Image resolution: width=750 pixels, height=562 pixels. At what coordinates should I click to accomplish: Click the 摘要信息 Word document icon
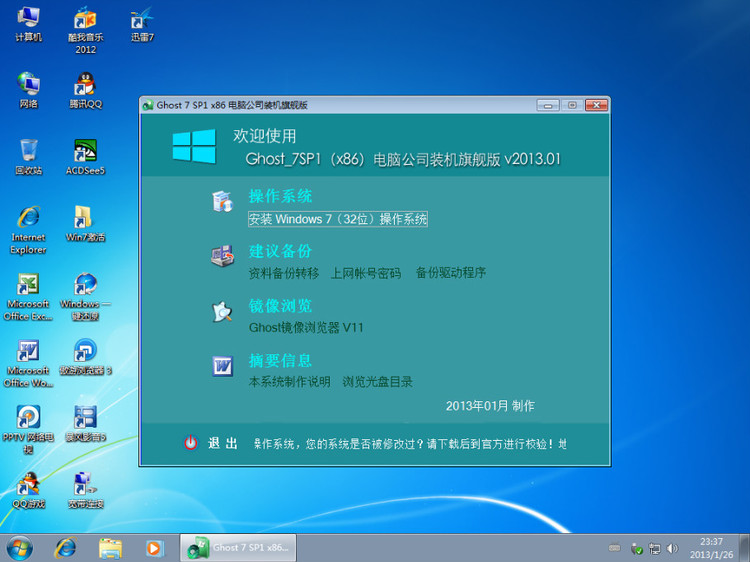(221, 366)
